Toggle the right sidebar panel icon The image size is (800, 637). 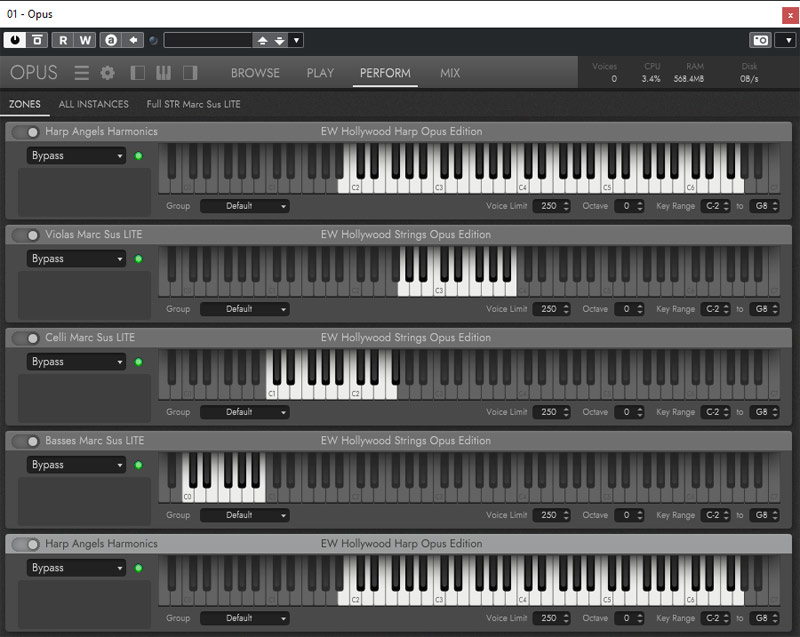click(190, 73)
